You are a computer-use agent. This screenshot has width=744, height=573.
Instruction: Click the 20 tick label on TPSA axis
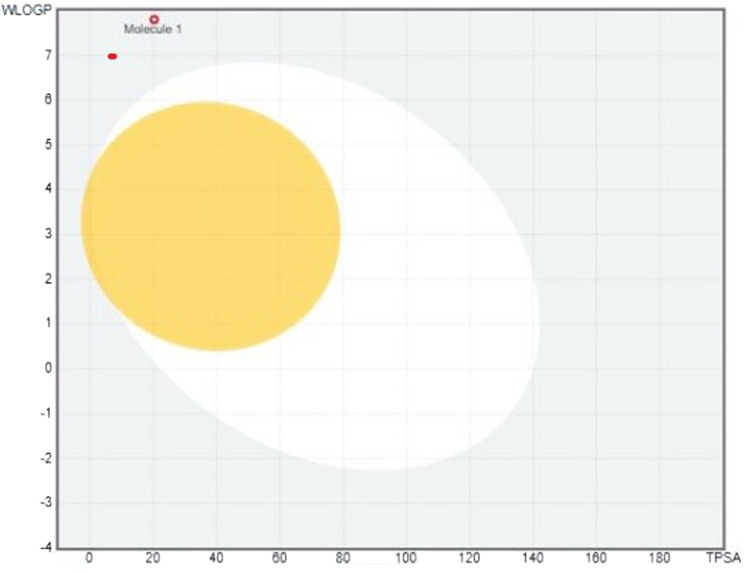(x=153, y=557)
